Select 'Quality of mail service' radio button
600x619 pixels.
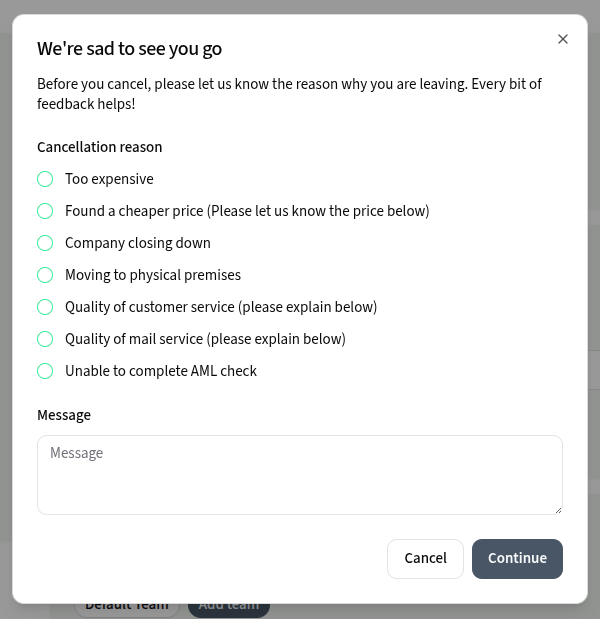pyautogui.click(x=45, y=339)
